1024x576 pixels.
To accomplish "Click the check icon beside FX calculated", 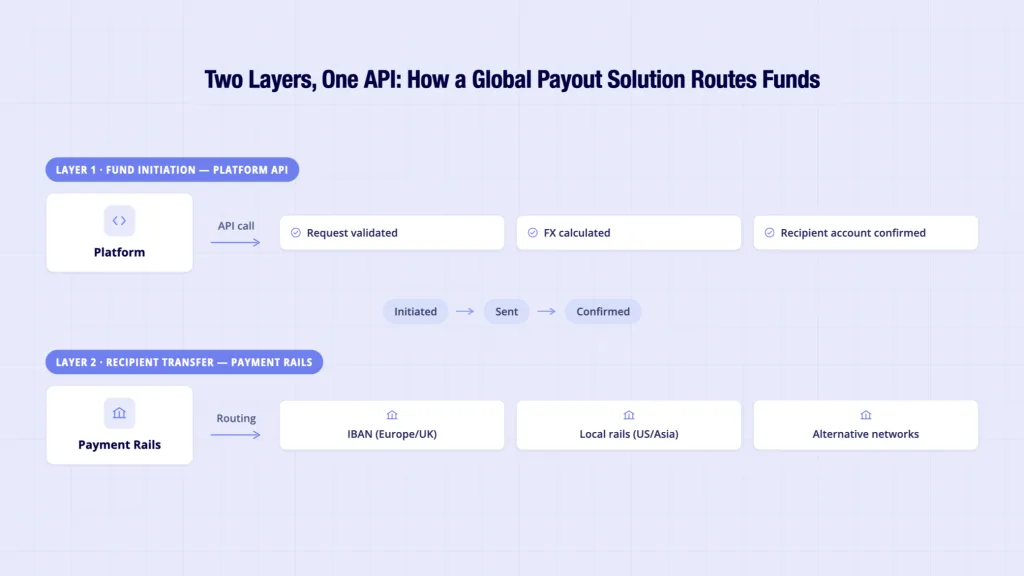I will (532, 232).
